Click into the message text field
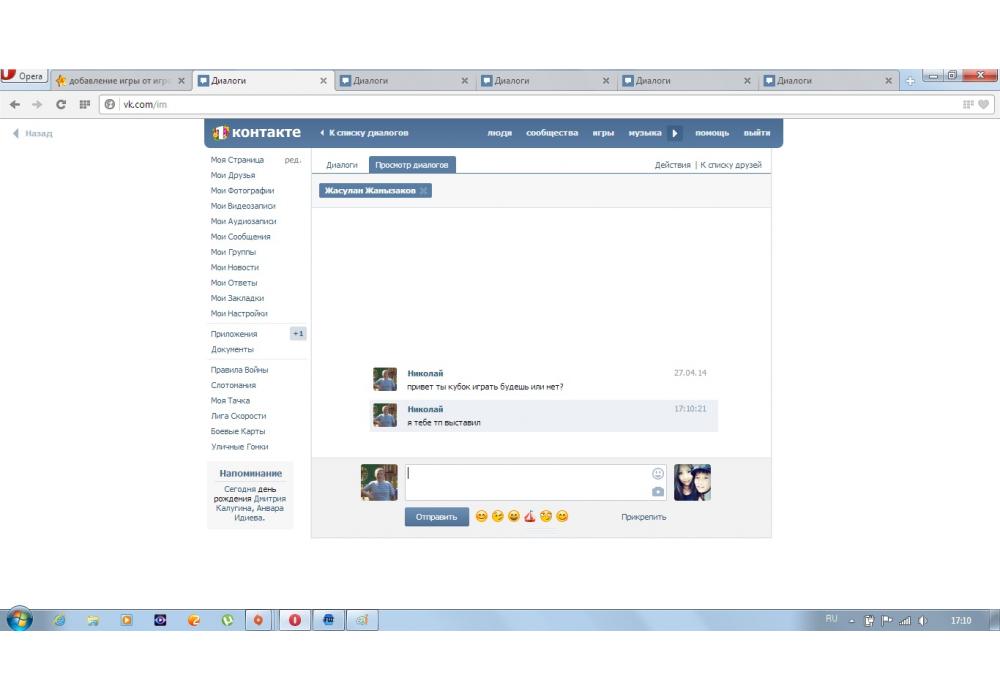The height and width of the screenshot is (700, 1000). (x=525, y=482)
